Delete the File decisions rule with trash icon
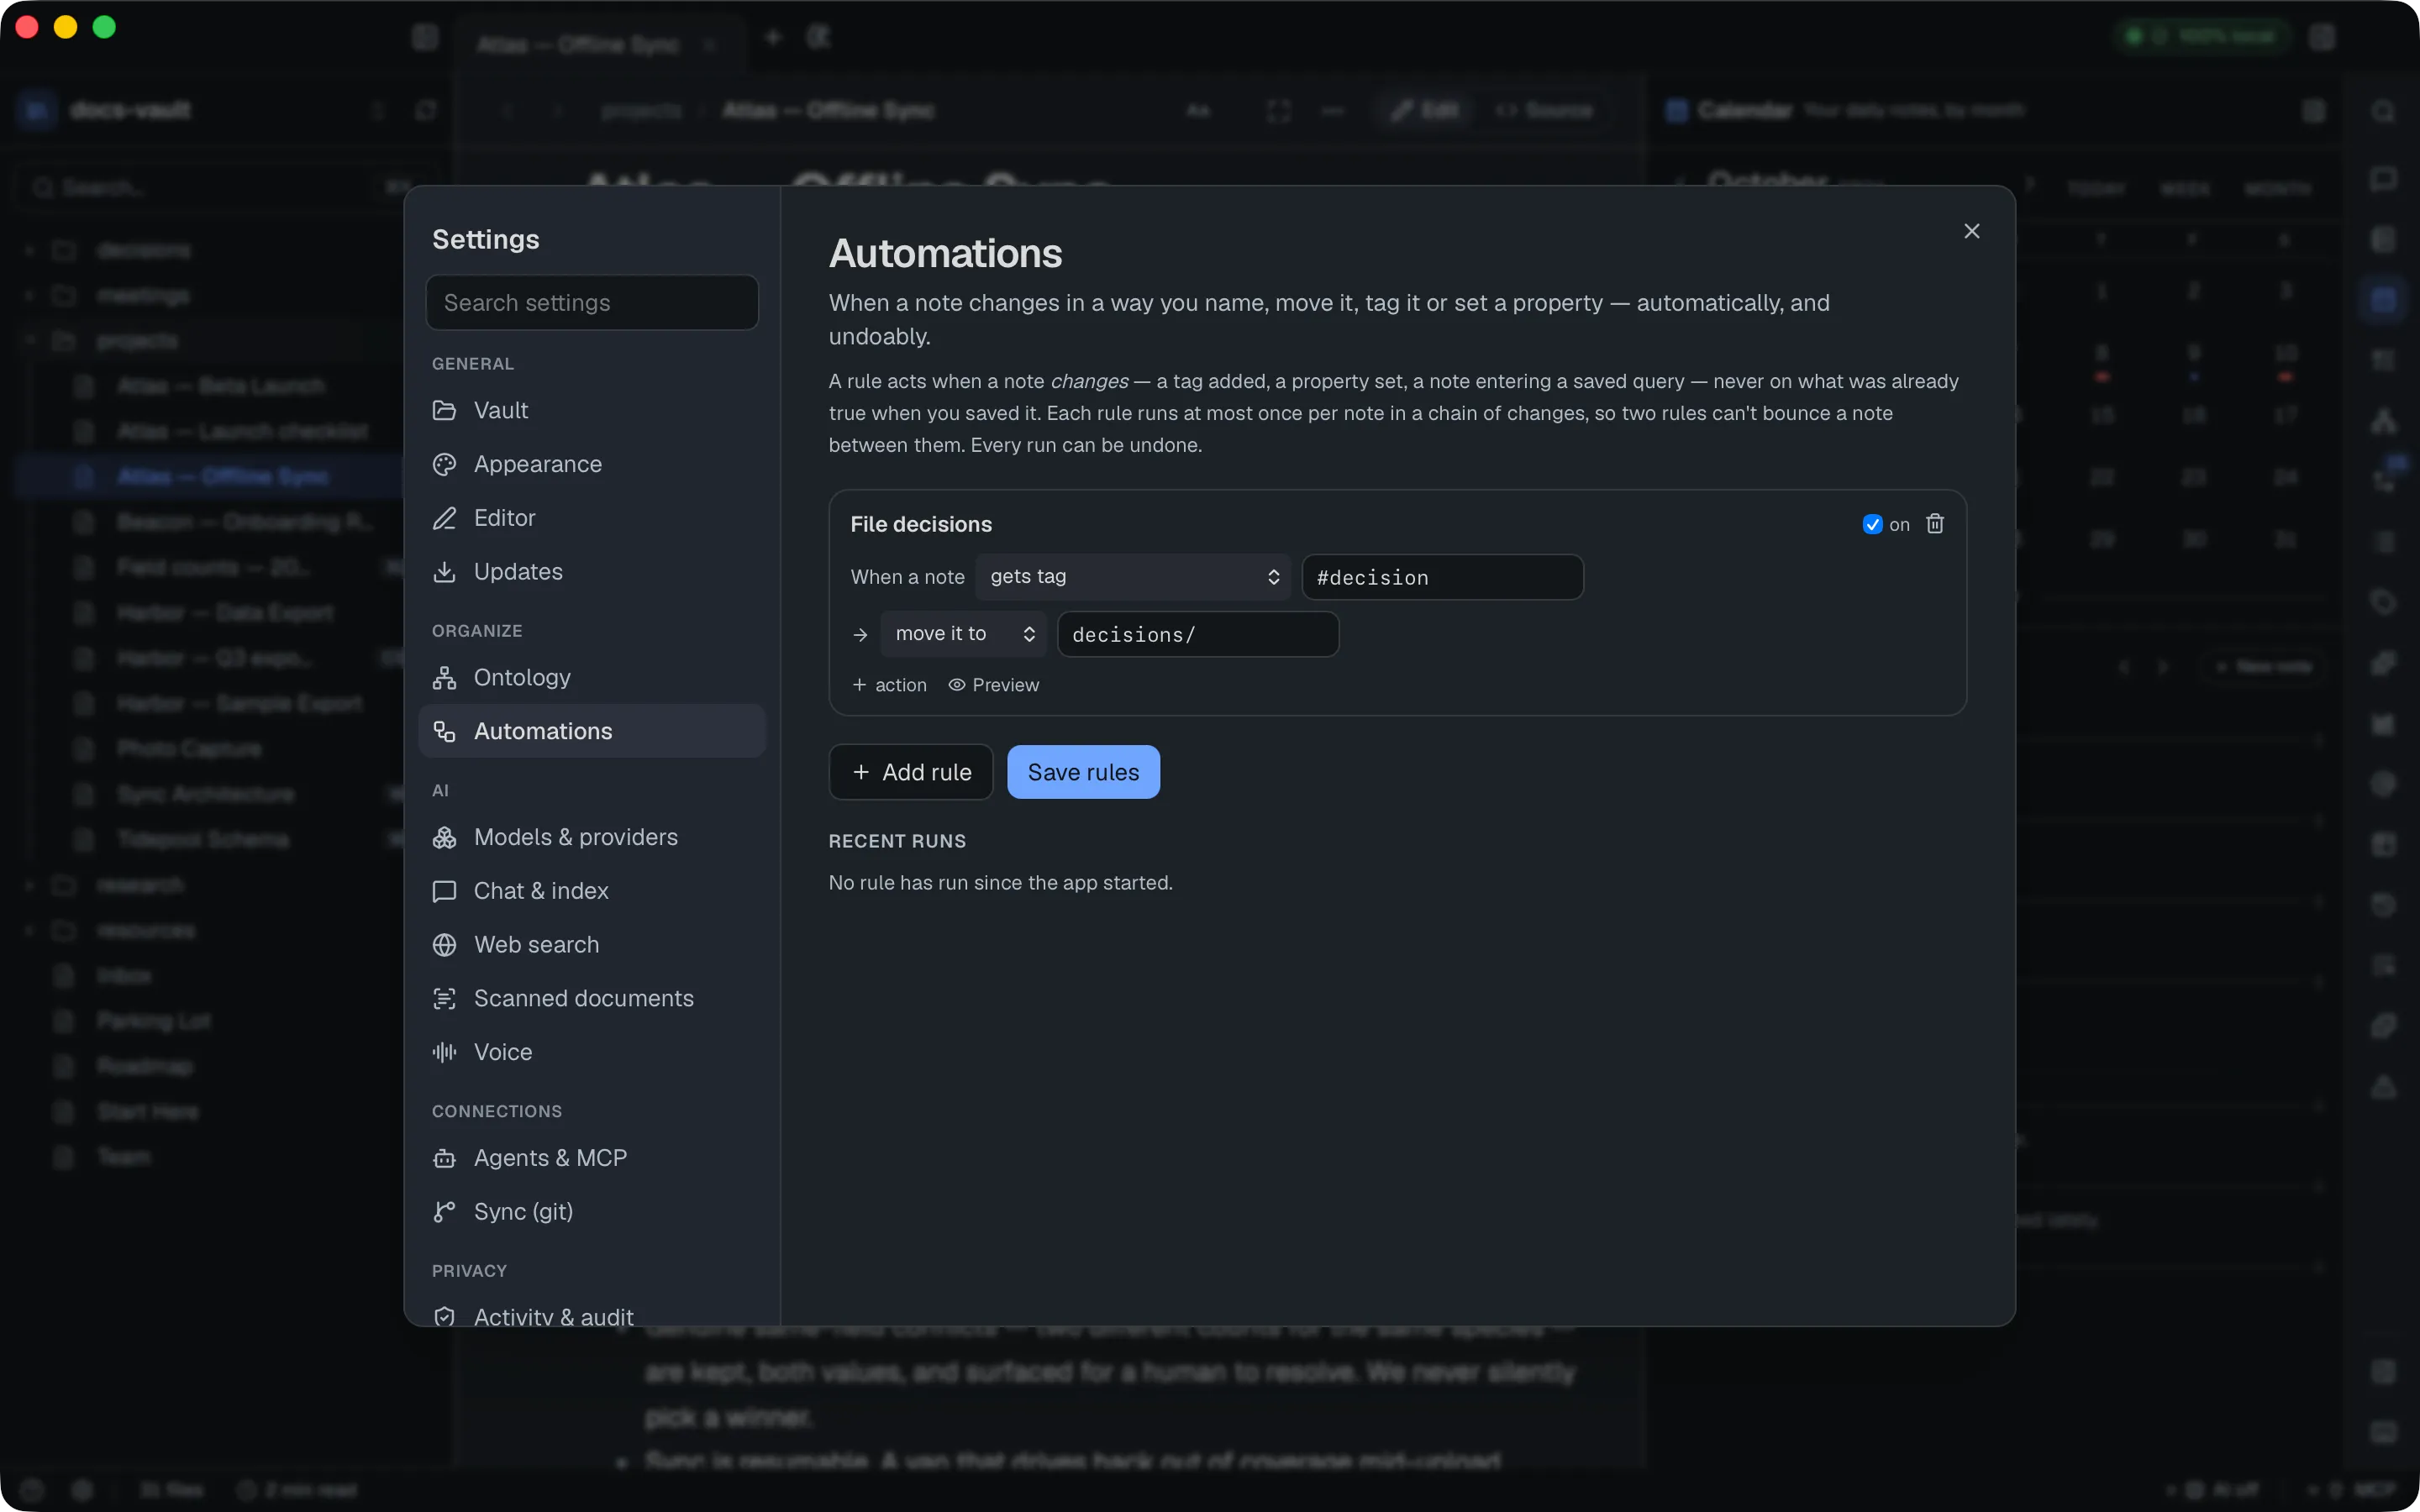 pyautogui.click(x=1935, y=524)
